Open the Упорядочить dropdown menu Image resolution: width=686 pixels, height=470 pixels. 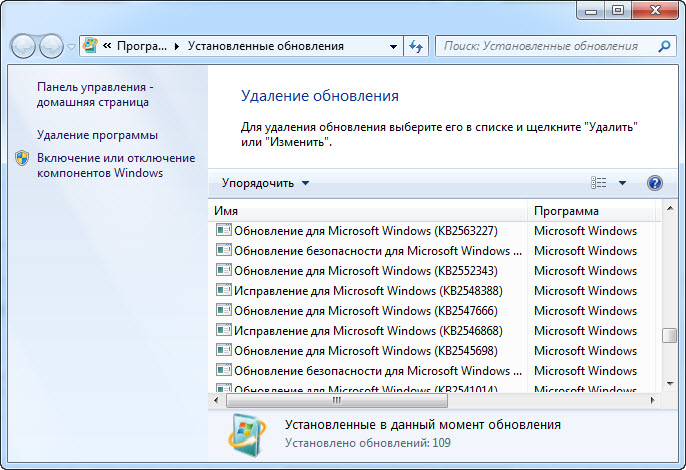click(265, 183)
